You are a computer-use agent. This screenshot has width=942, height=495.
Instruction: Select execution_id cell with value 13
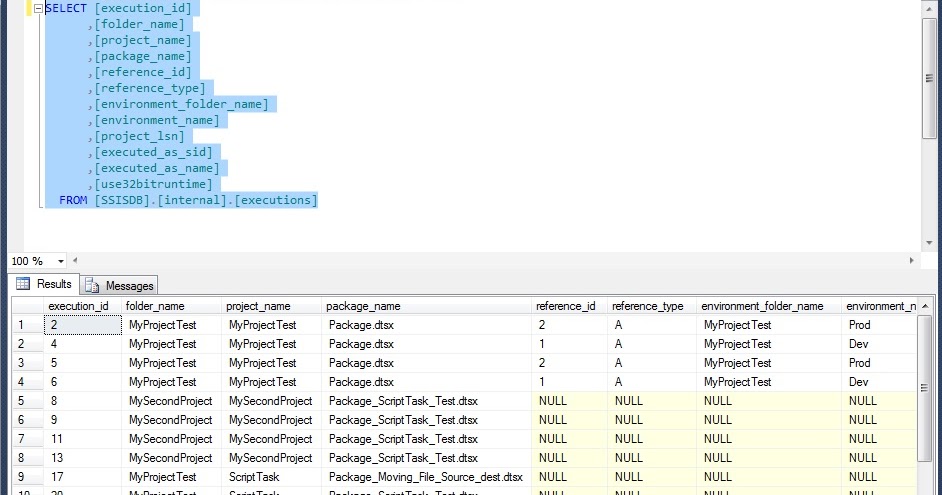point(83,458)
